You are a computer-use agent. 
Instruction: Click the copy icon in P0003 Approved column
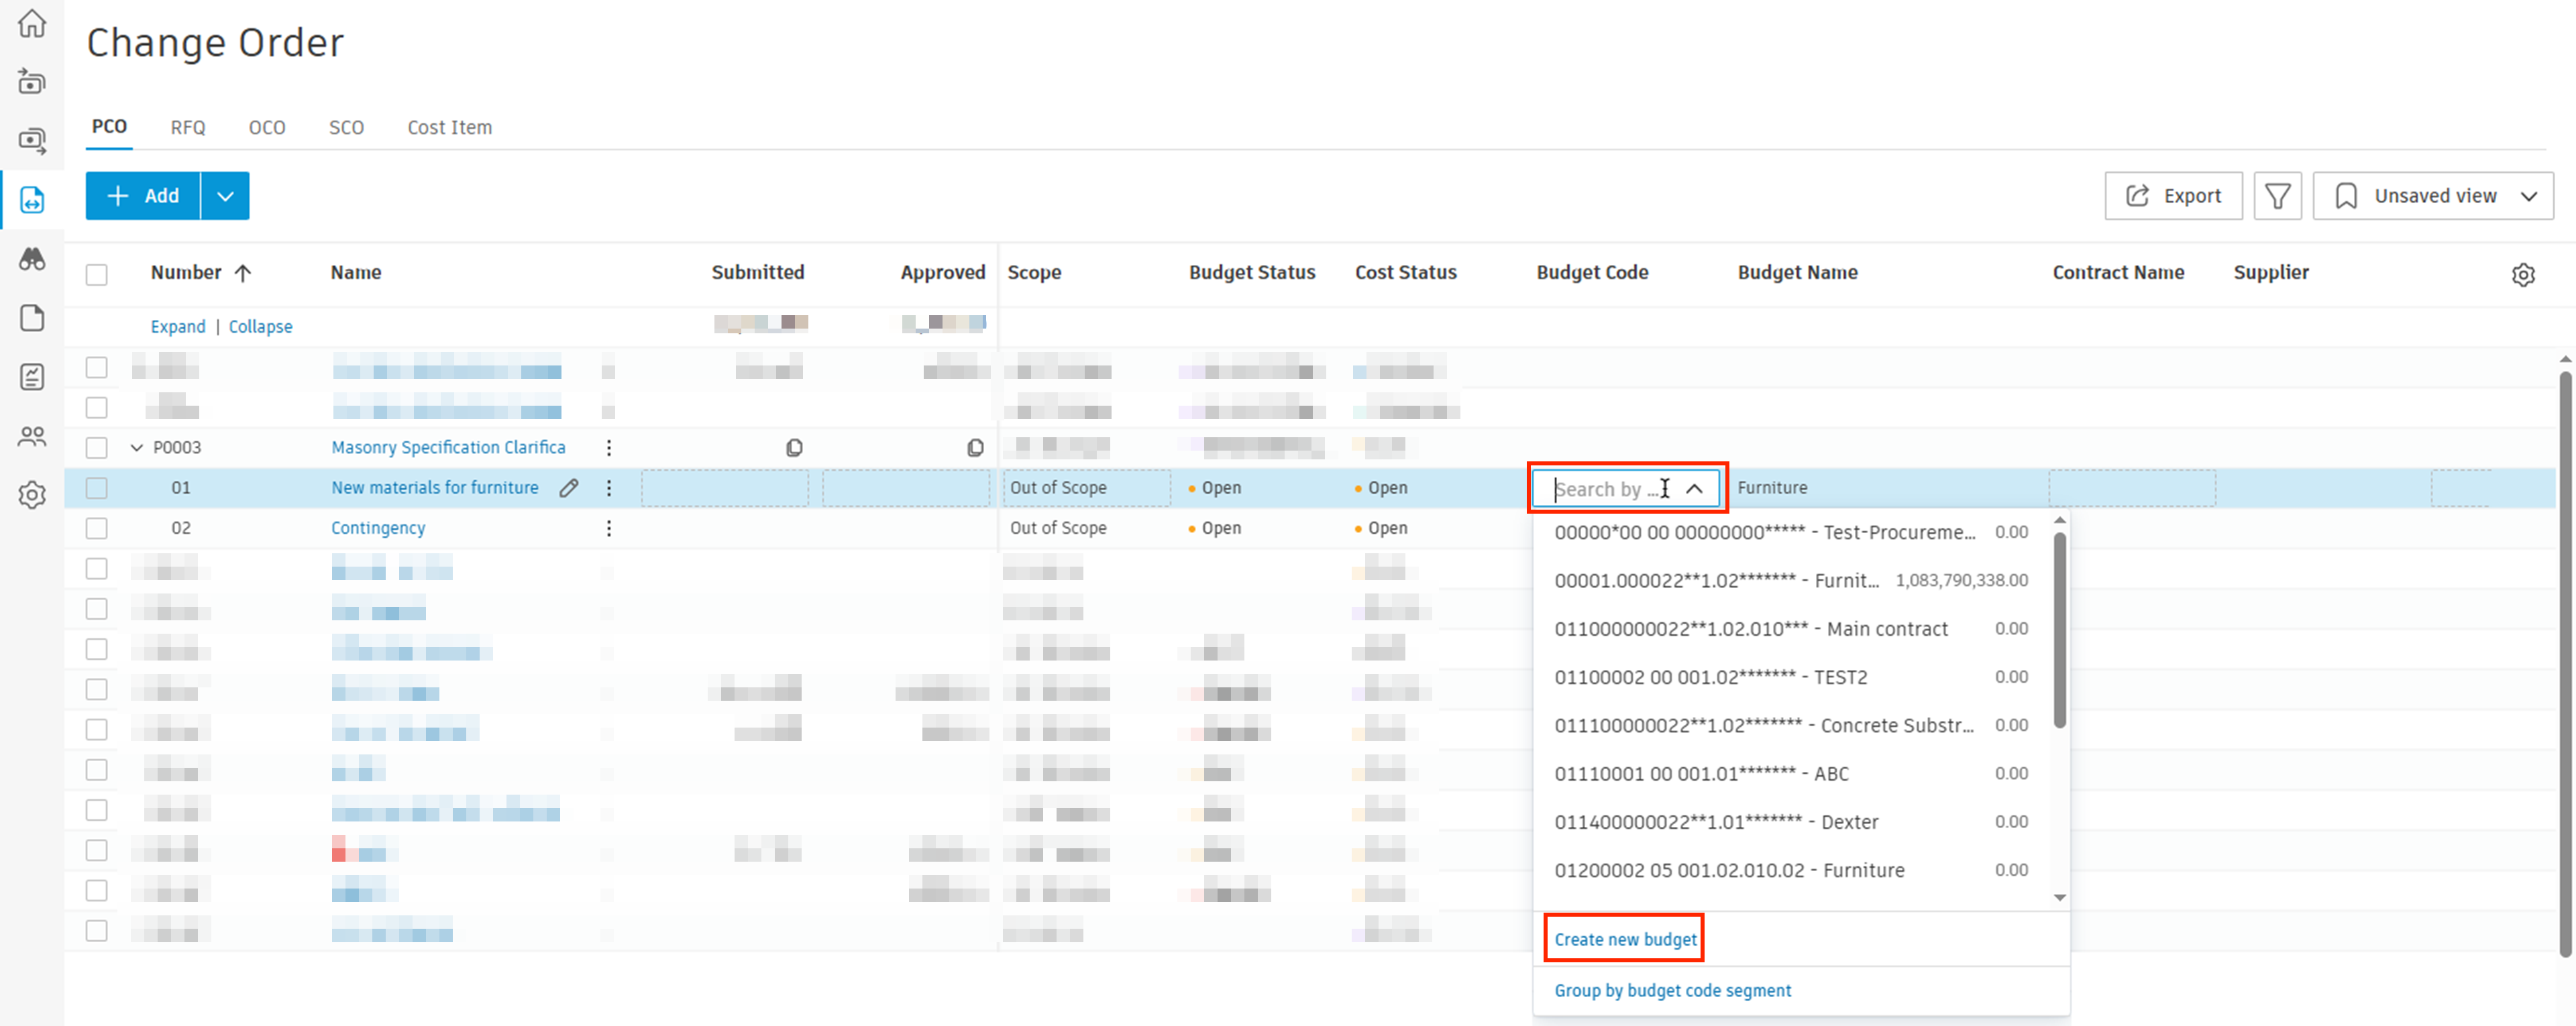(x=975, y=447)
